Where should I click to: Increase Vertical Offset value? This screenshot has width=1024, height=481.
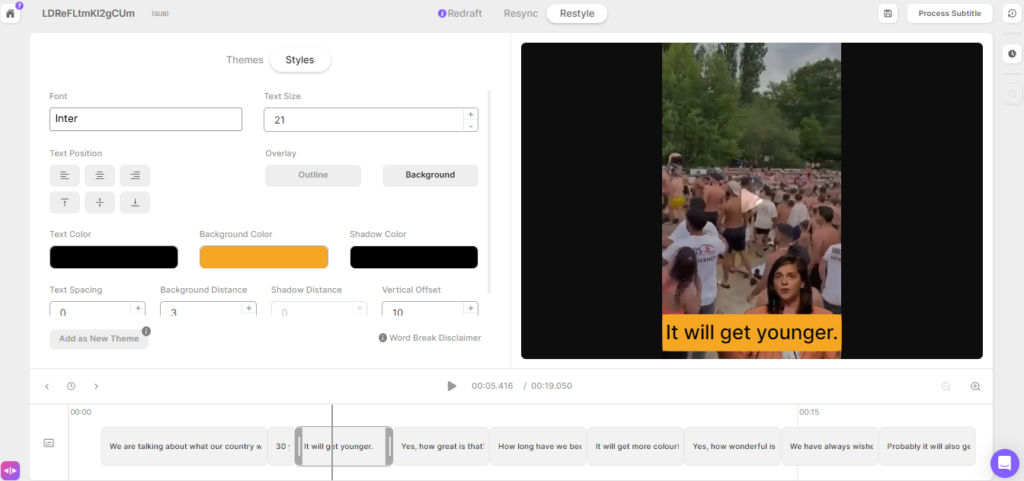471,307
